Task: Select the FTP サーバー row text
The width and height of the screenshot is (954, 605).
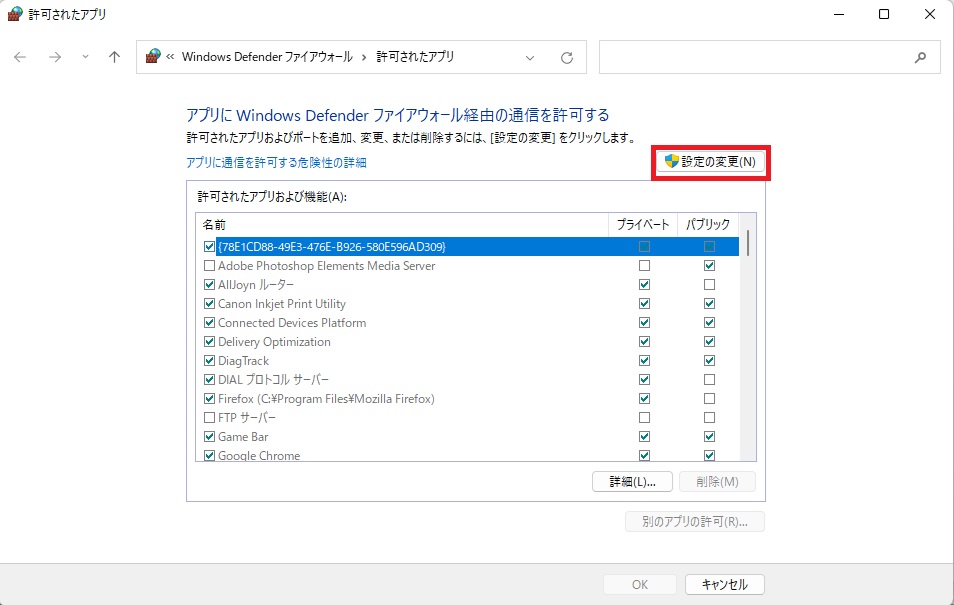Action: (247, 418)
